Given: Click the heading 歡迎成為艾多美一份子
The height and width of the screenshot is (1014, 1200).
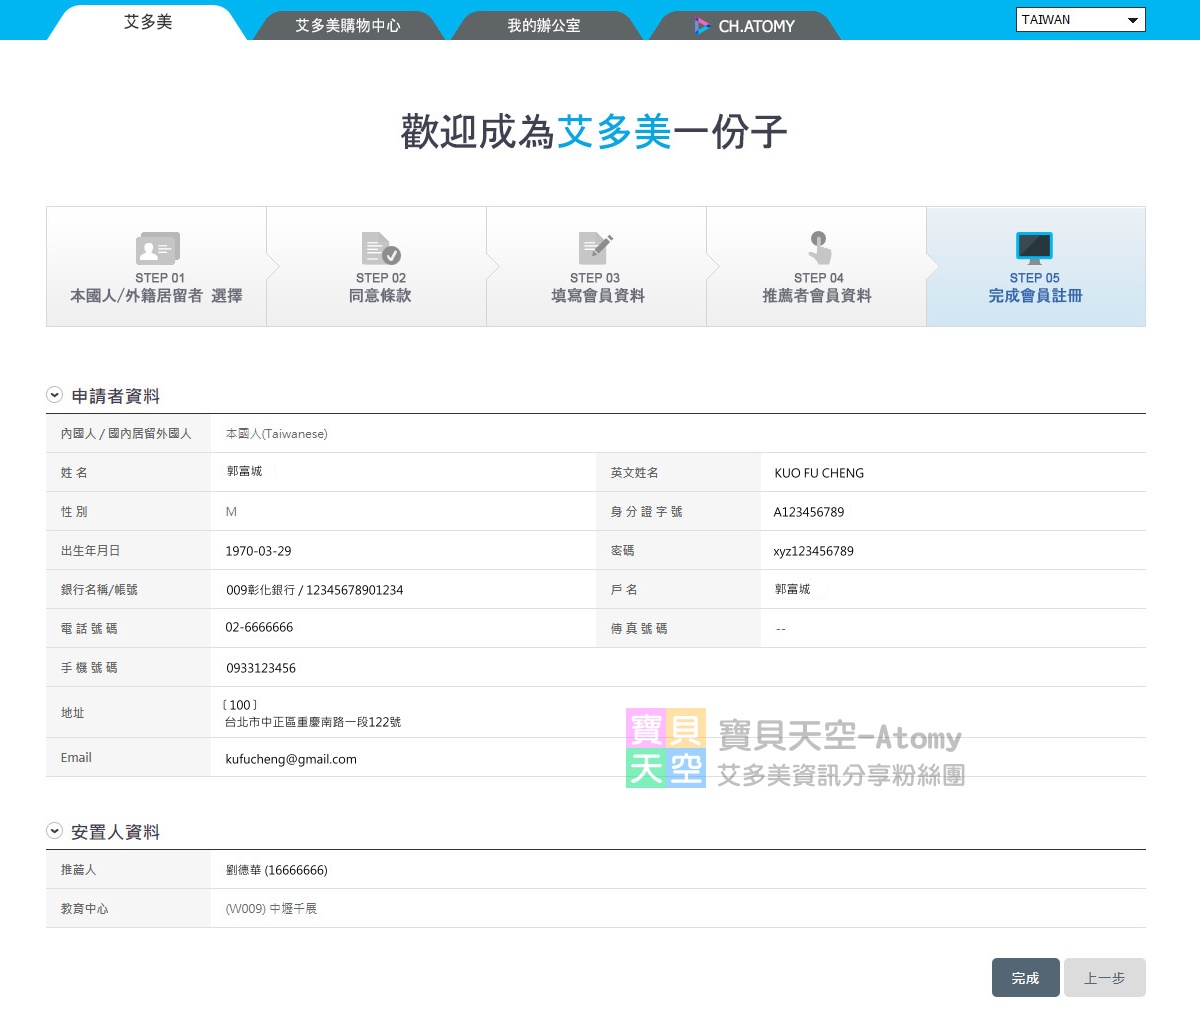Looking at the screenshot, I should (x=594, y=132).
